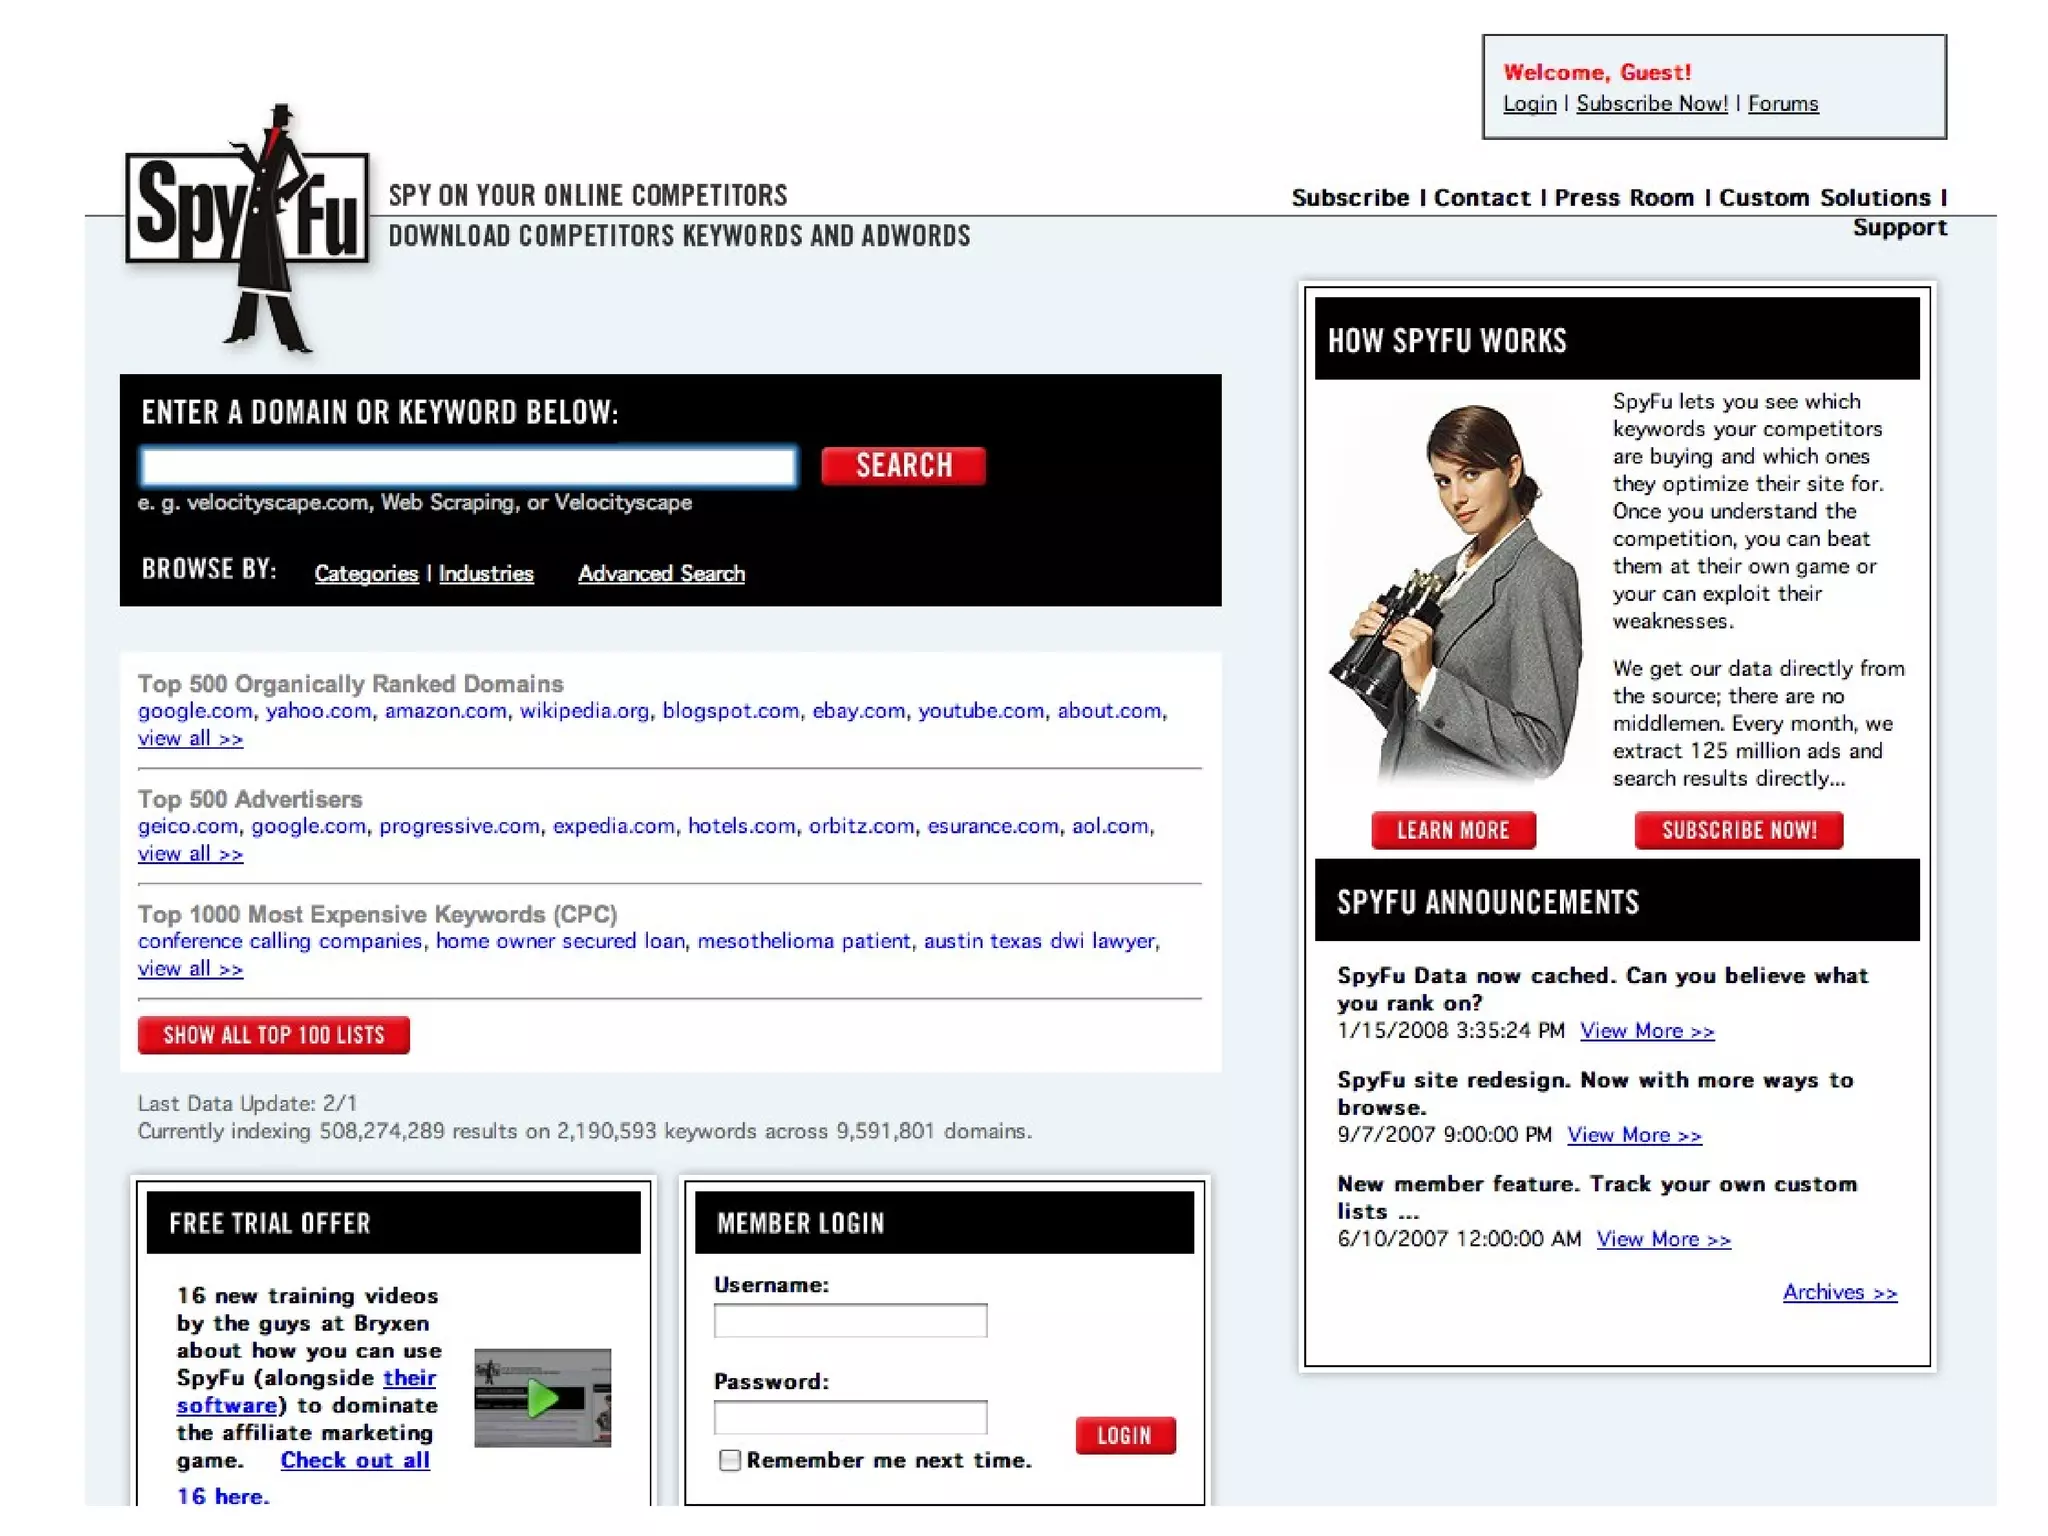The width and height of the screenshot is (2048, 1536).
Task: Open the Advanced Search link
Action: [x=661, y=573]
